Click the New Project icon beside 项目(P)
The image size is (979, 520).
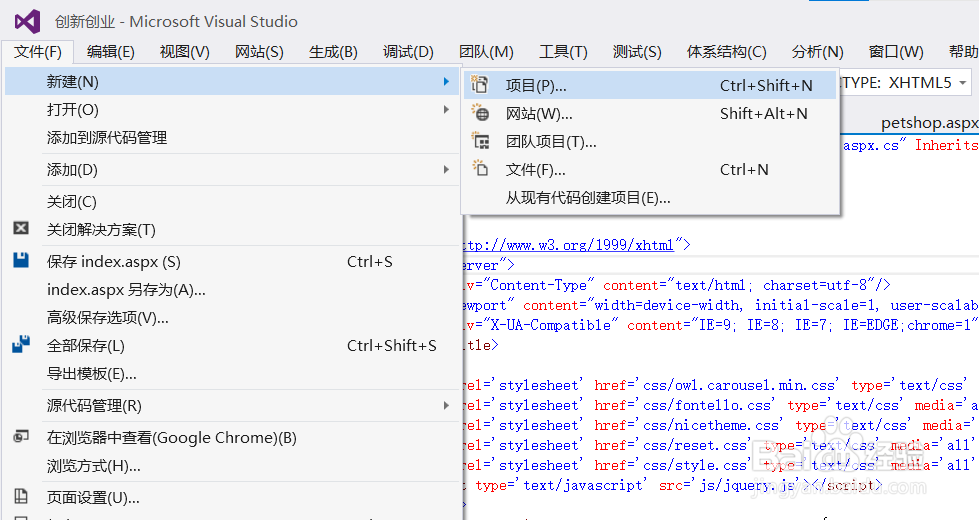pyautogui.click(x=480, y=84)
